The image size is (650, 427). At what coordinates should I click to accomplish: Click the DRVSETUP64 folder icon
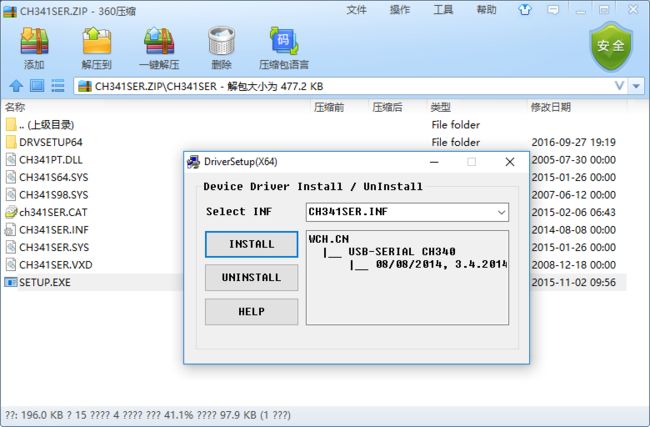tap(11, 142)
